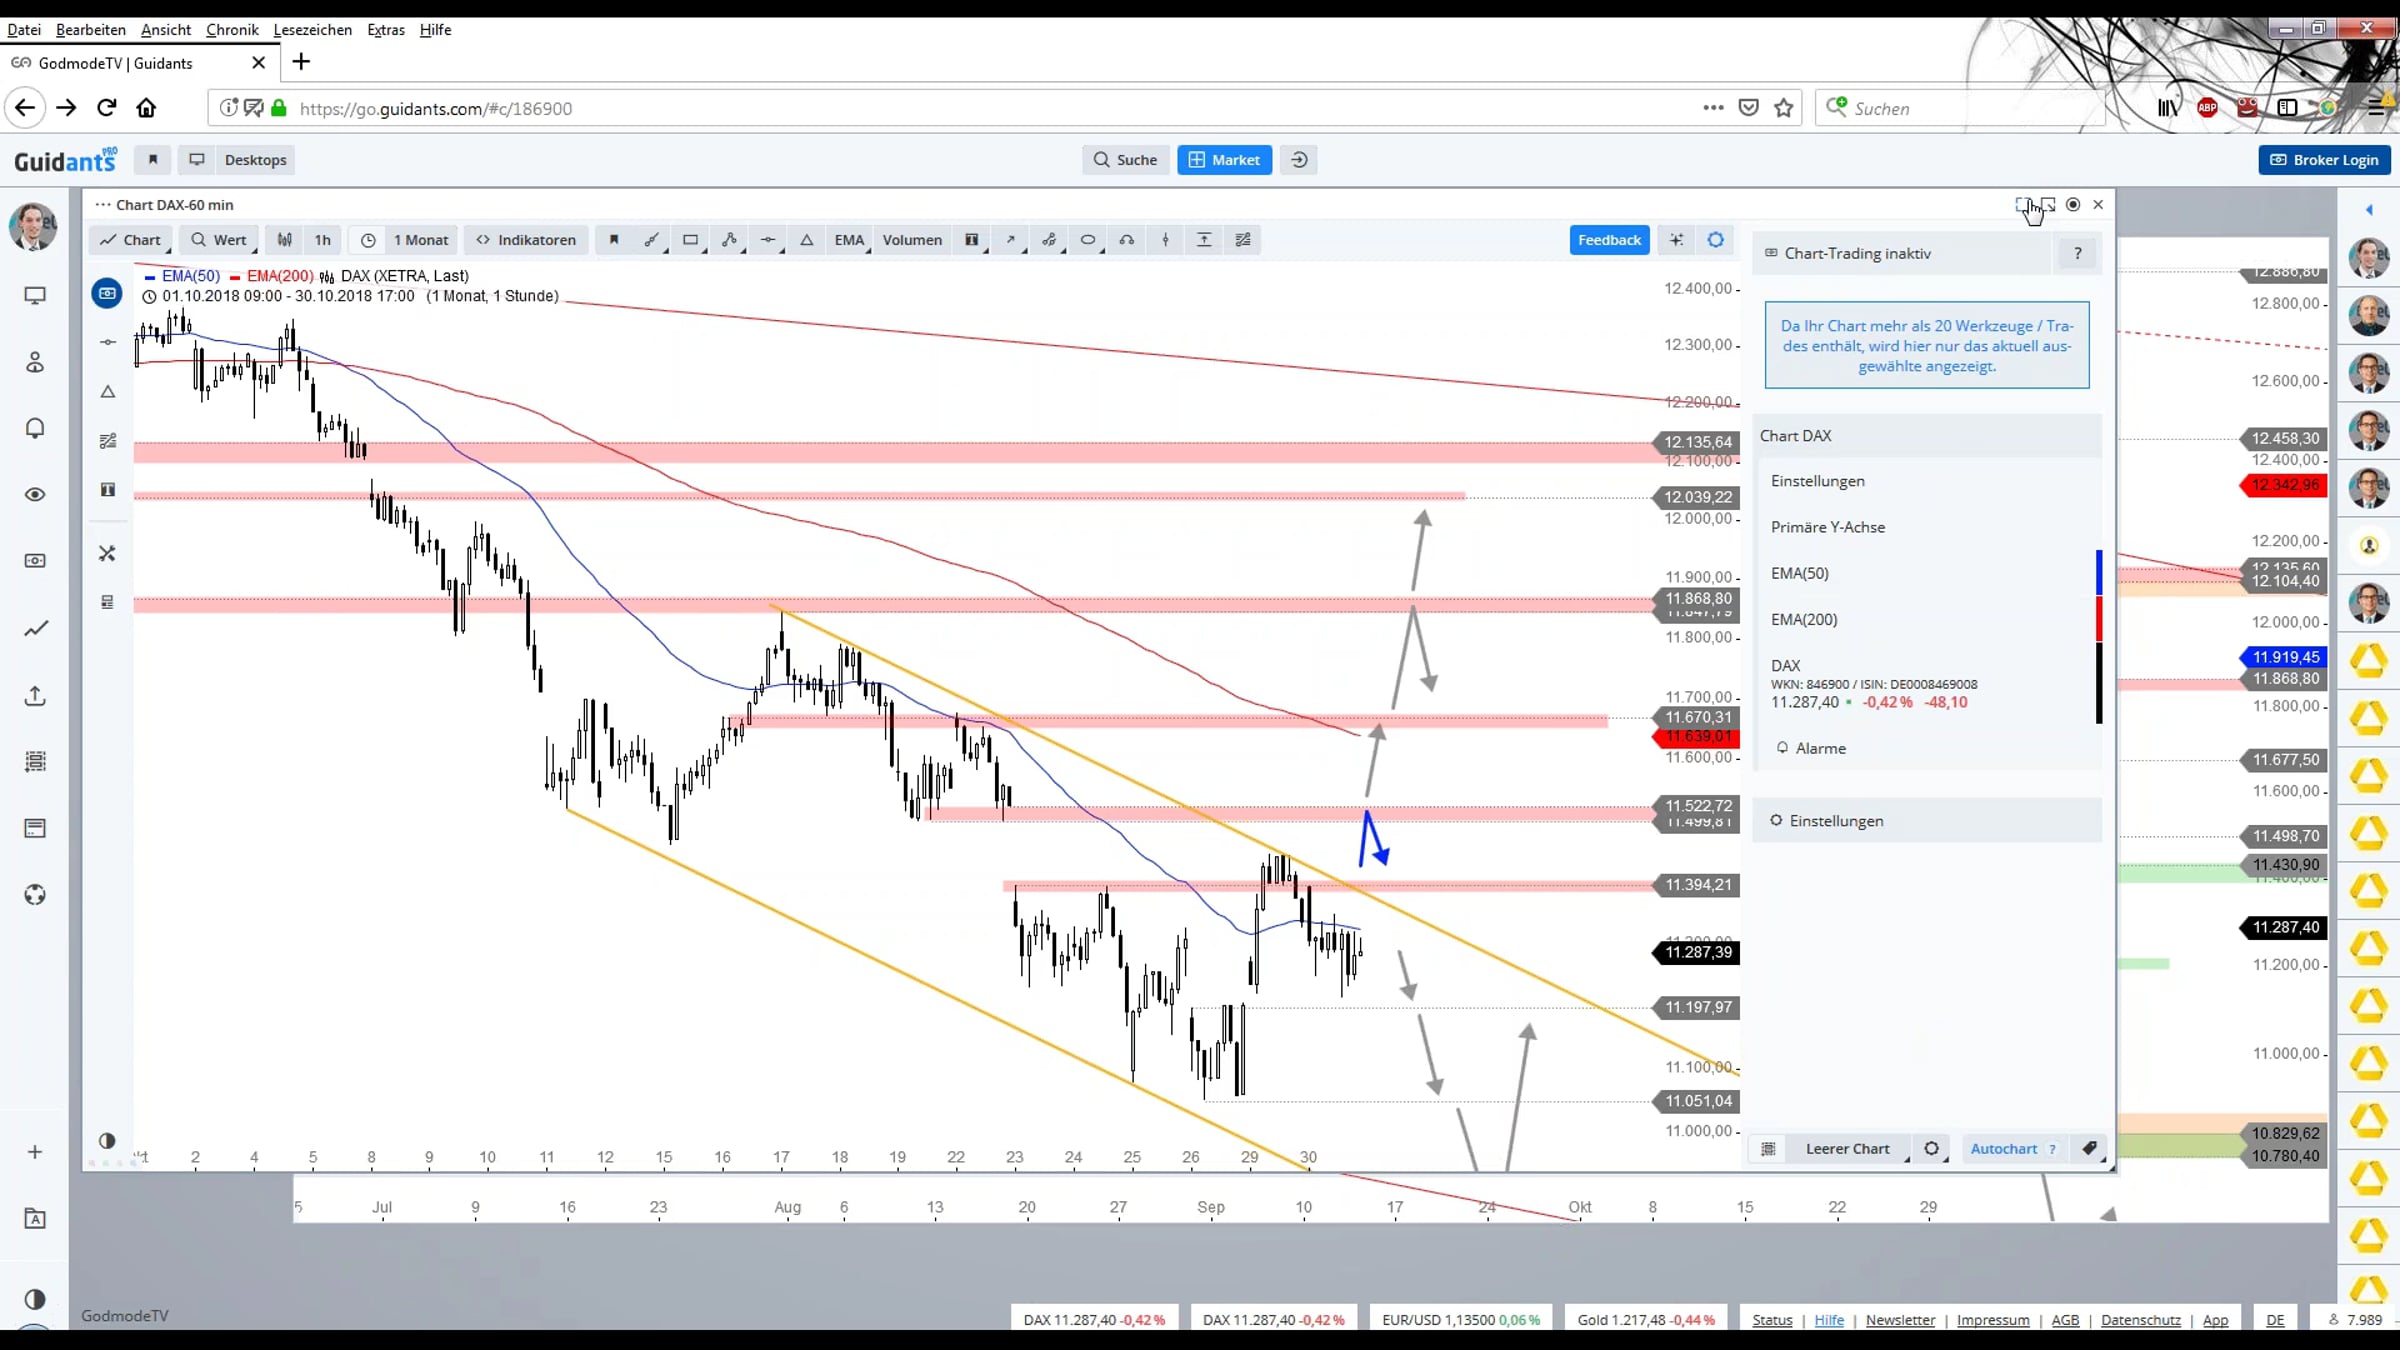The image size is (2400, 1350).
Task: Open the 1h interval dropdown
Action: coord(323,240)
